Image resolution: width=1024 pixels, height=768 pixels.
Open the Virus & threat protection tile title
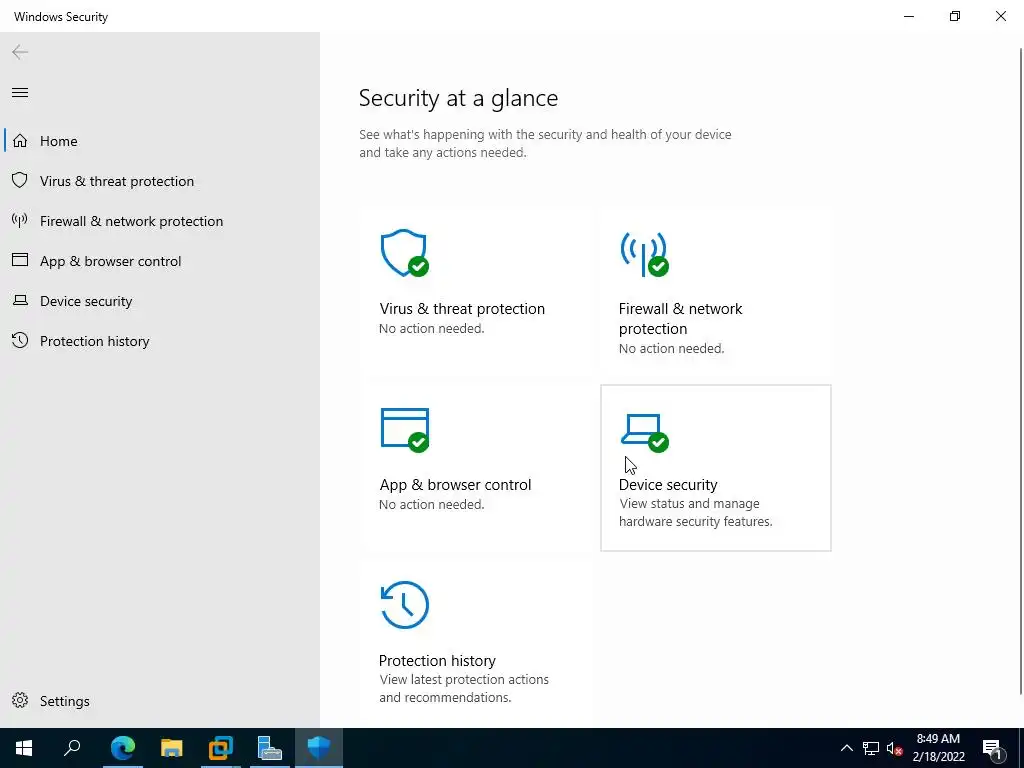point(462,308)
